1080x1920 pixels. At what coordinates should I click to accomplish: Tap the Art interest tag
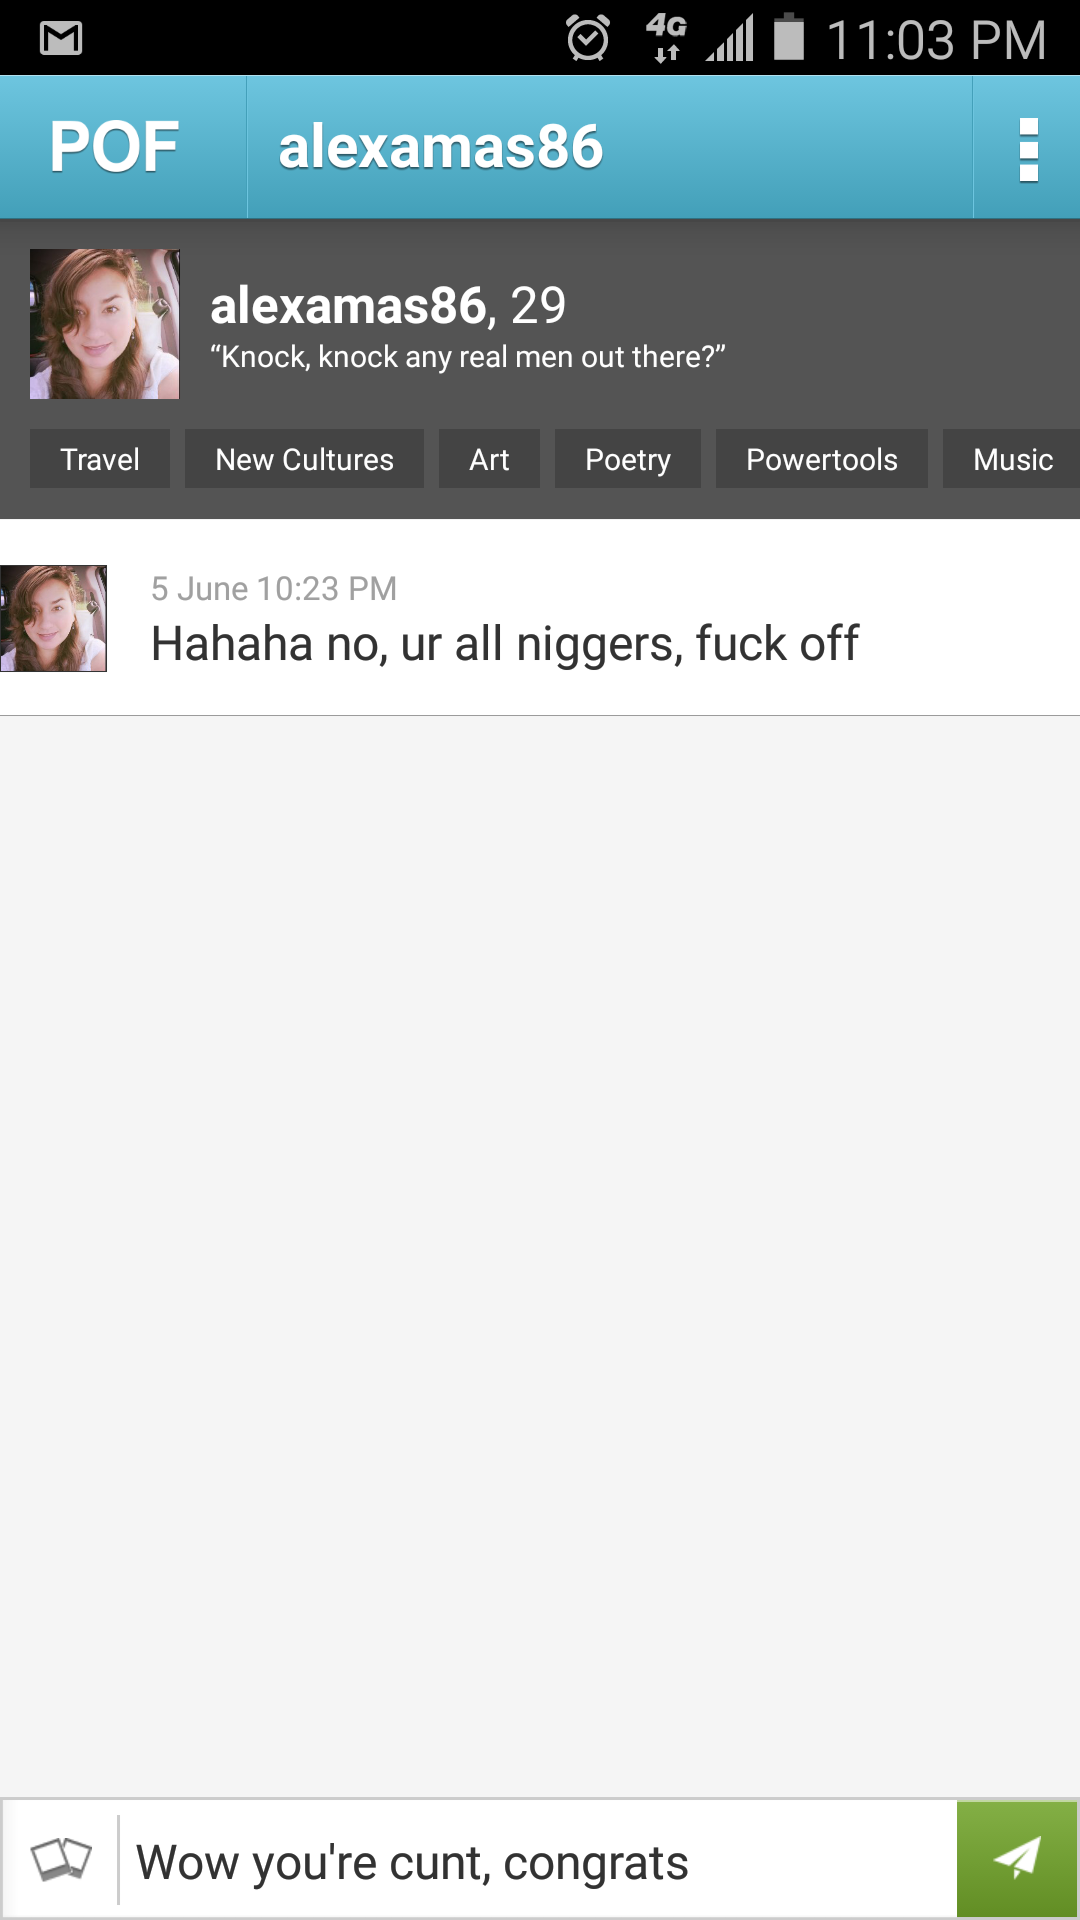pyautogui.click(x=489, y=459)
